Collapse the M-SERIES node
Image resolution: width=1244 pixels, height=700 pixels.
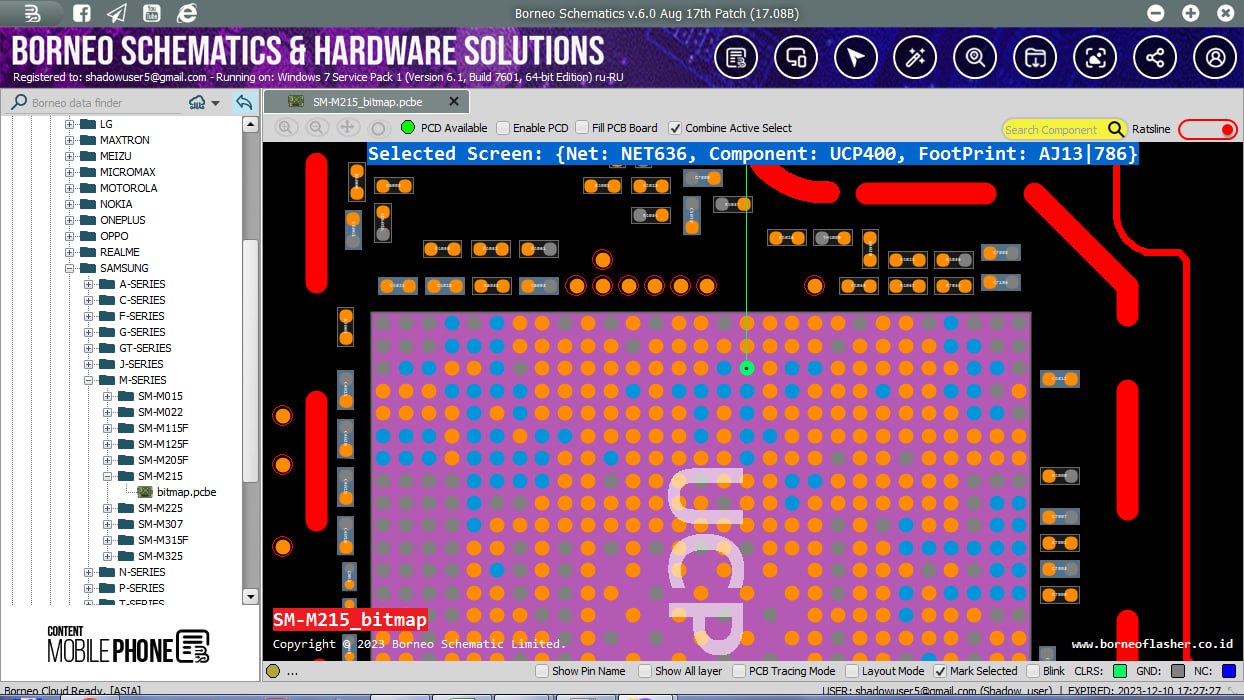coord(89,380)
